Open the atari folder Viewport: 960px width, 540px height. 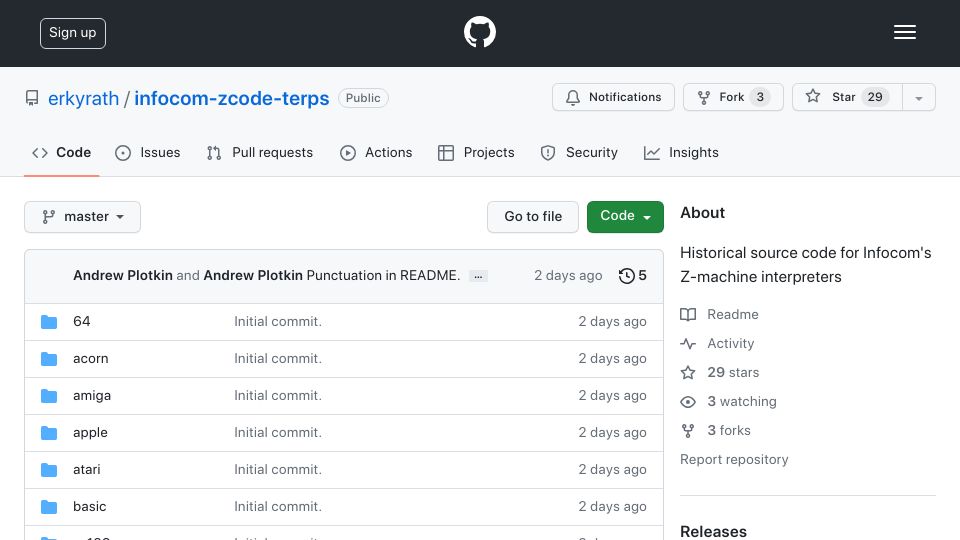pyautogui.click(x=86, y=470)
